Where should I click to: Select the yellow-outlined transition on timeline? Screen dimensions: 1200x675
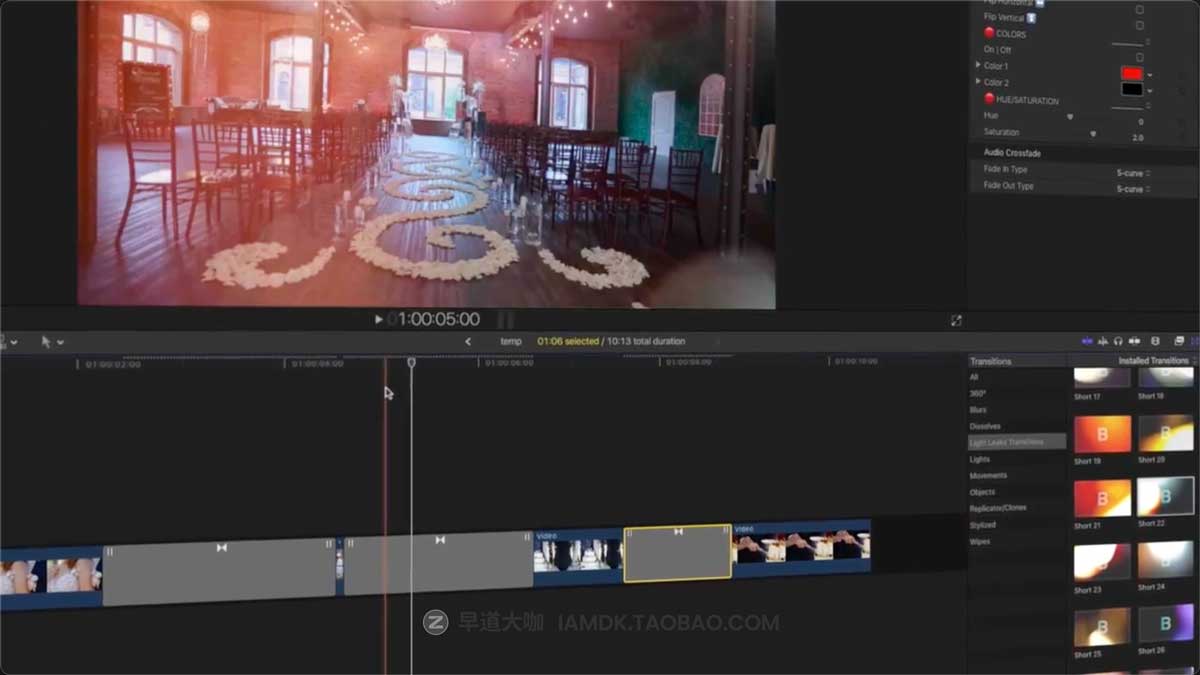coord(678,552)
